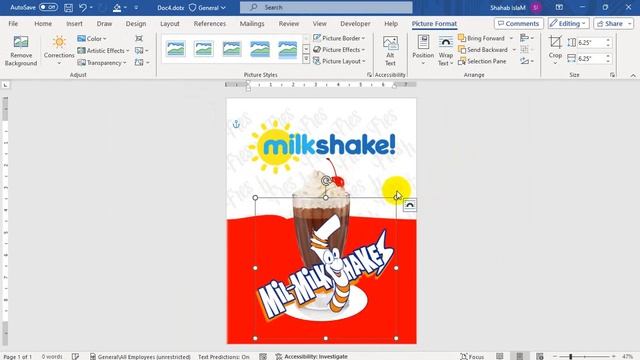This screenshot has height=360, width=640.
Task: Click the Search box in title bar
Action: [326, 7]
